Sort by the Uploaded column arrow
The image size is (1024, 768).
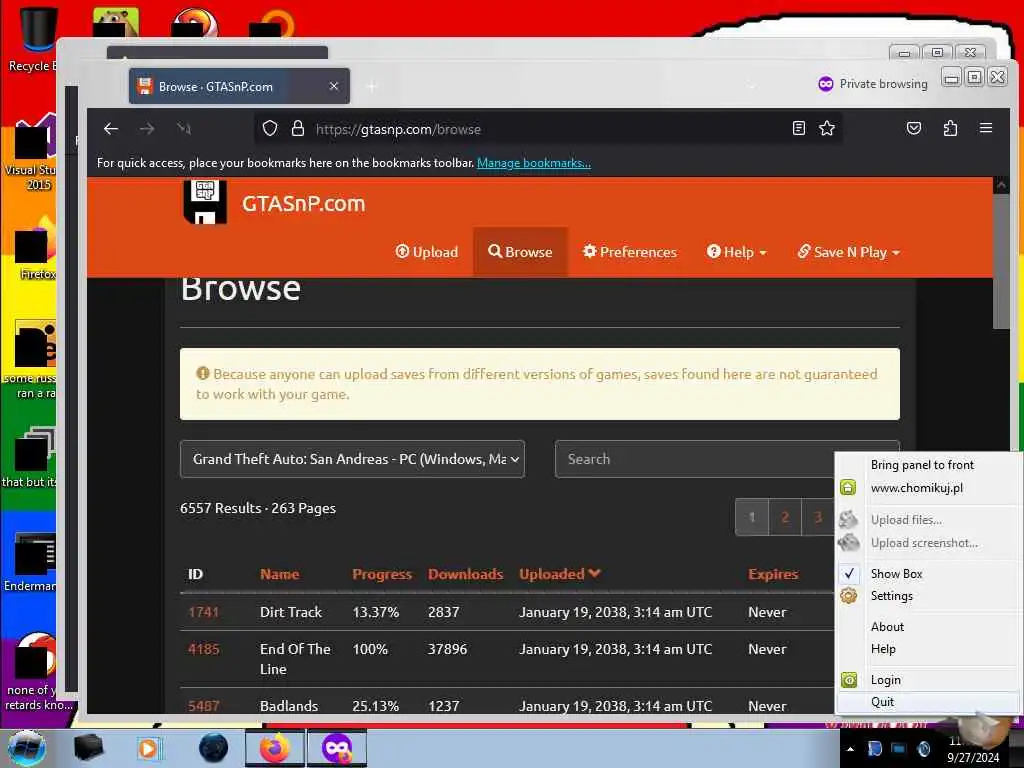point(594,573)
